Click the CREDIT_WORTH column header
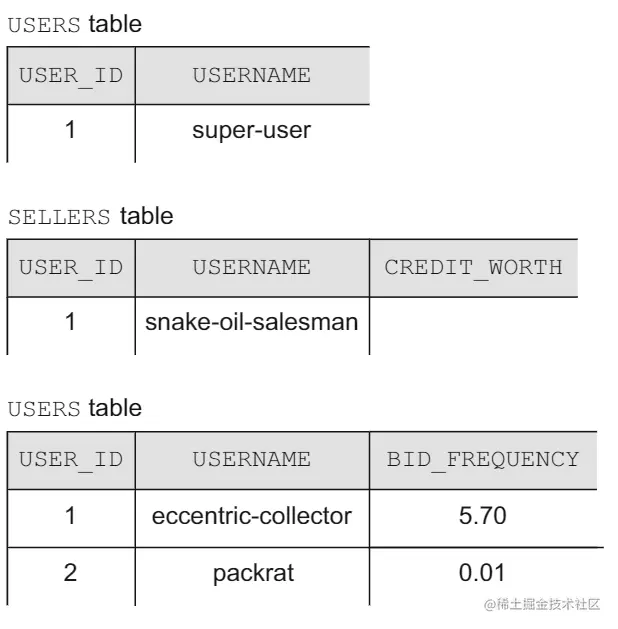The width and height of the screenshot is (618, 629). [474, 268]
